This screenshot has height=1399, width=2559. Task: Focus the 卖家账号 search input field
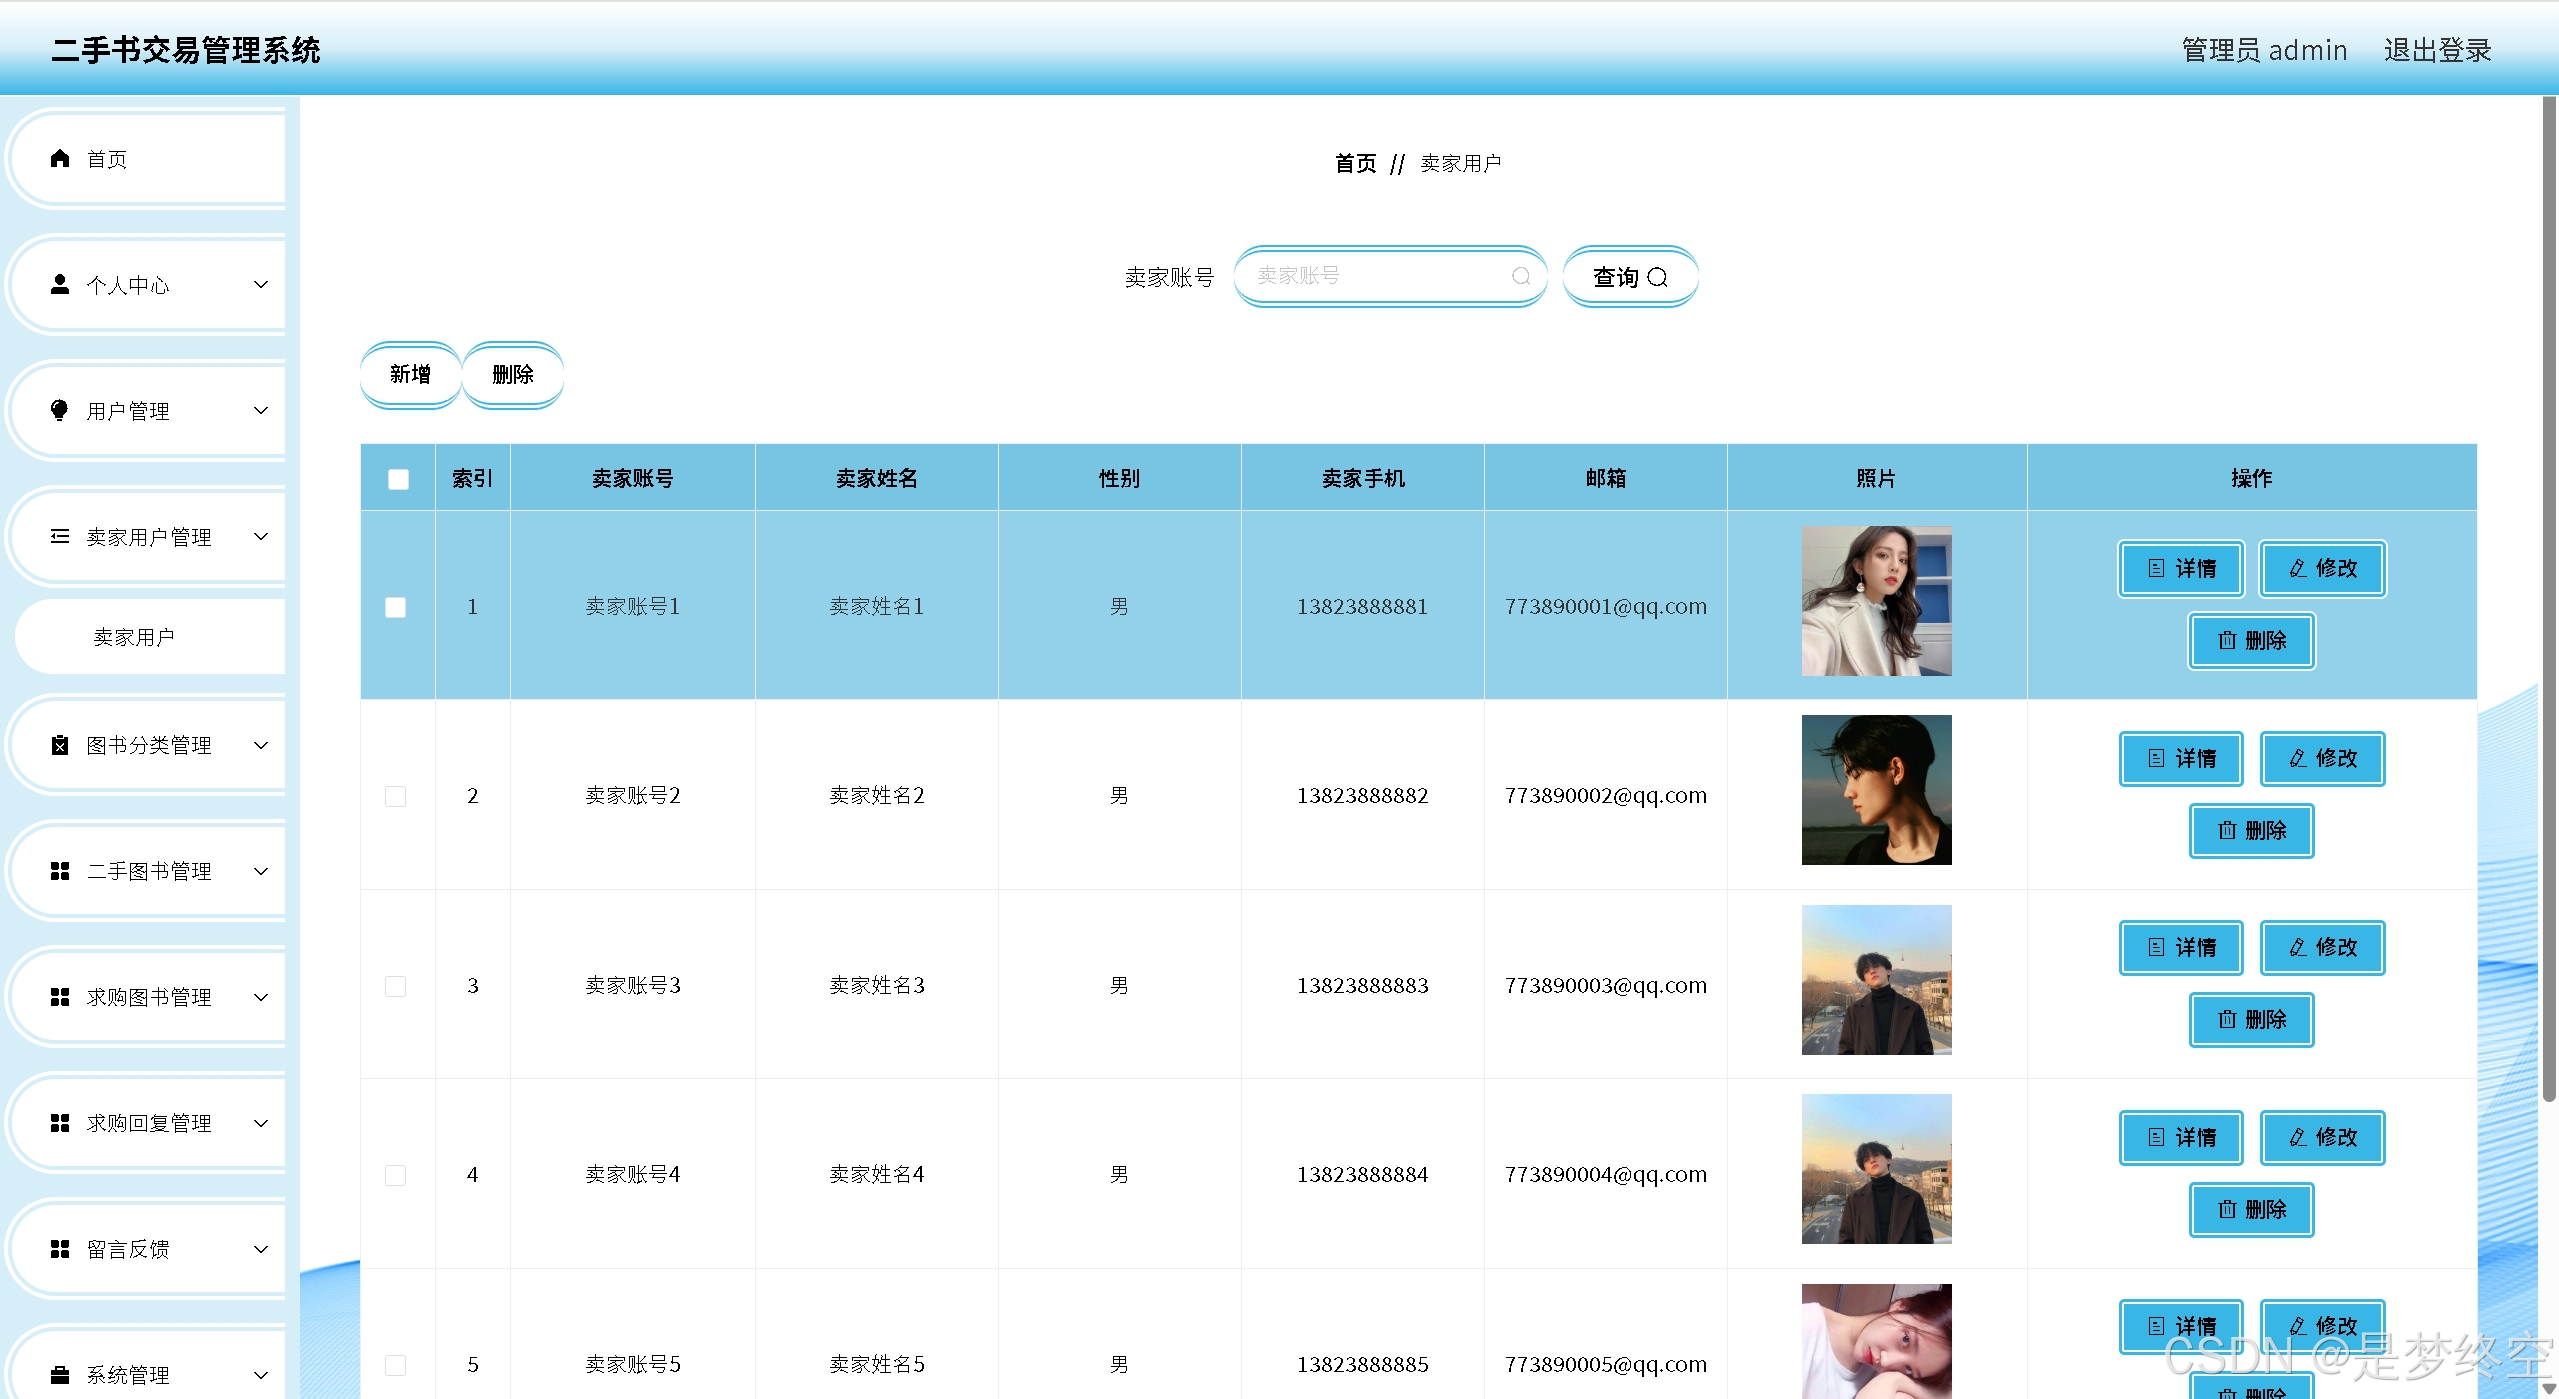point(1390,276)
